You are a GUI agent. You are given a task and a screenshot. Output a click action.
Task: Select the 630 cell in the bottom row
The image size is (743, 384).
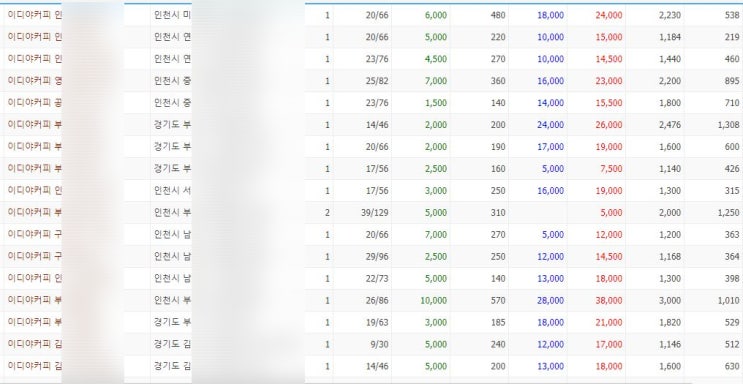tap(732, 366)
